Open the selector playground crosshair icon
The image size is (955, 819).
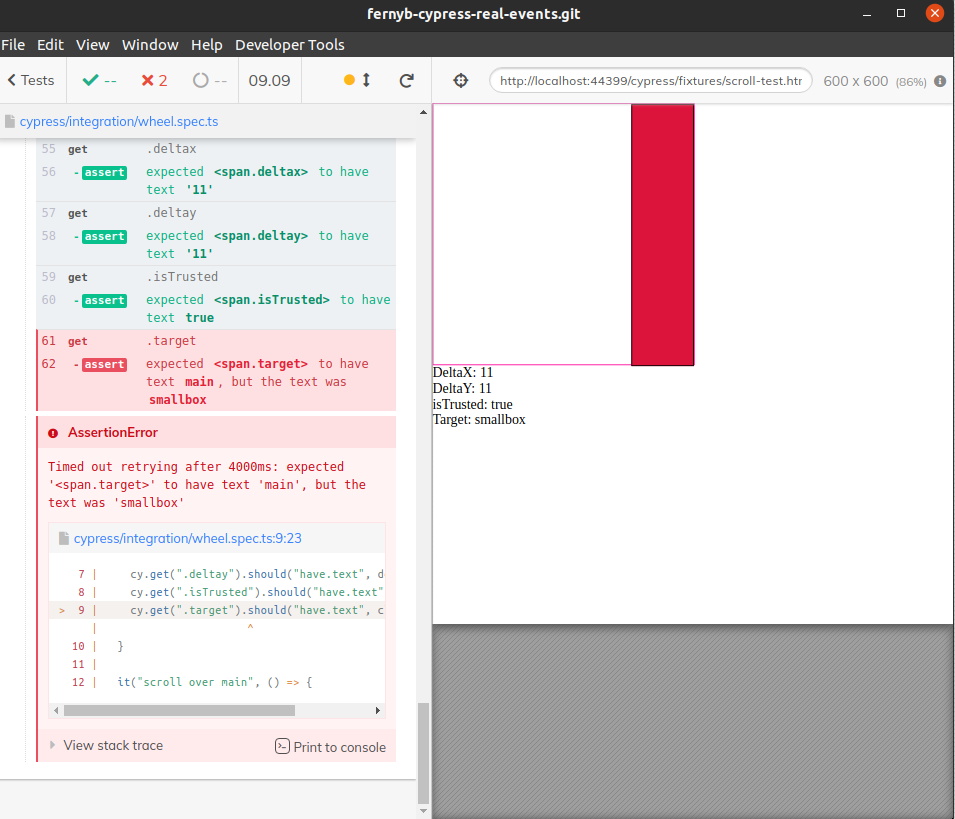[461, 80]
